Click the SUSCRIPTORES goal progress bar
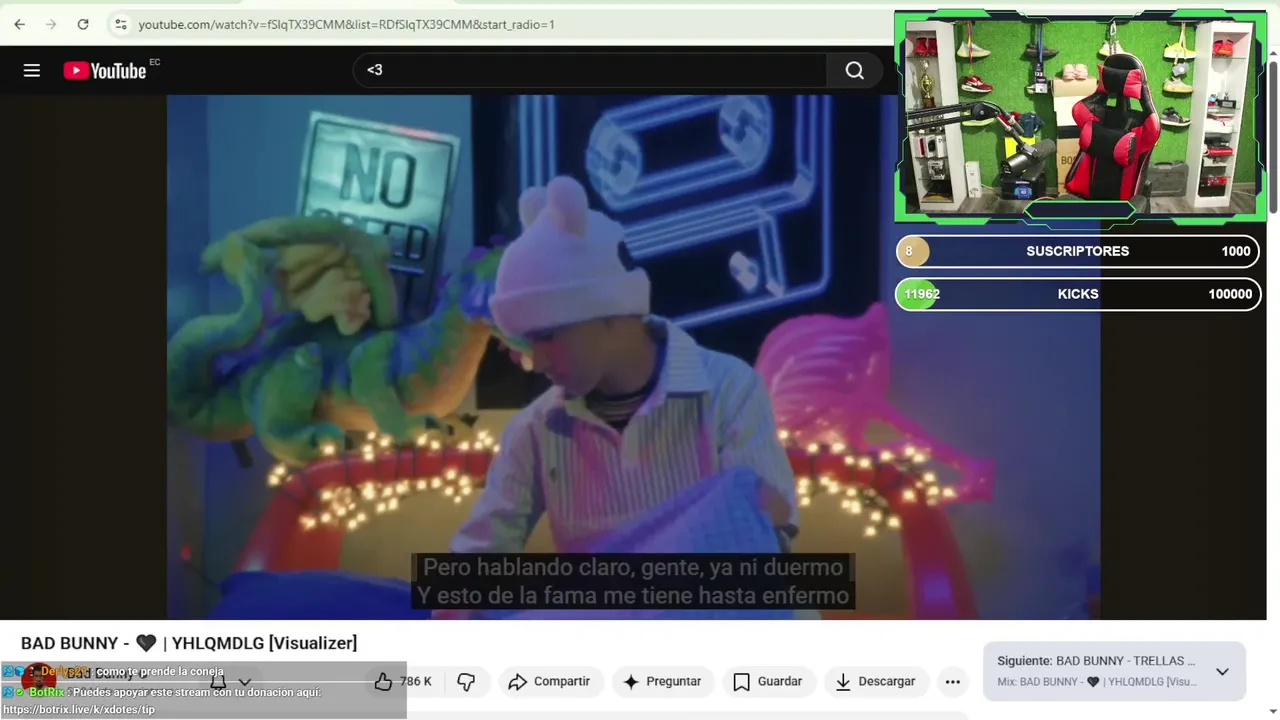 pos(1077,251)
